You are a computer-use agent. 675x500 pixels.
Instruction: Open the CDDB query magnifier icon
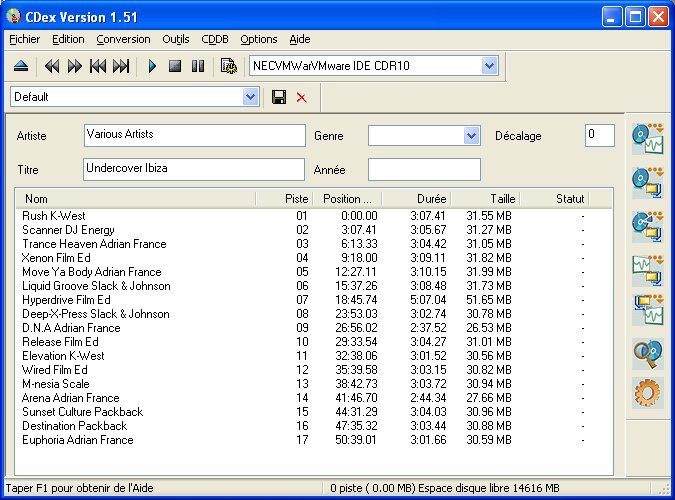coord(648,354)
